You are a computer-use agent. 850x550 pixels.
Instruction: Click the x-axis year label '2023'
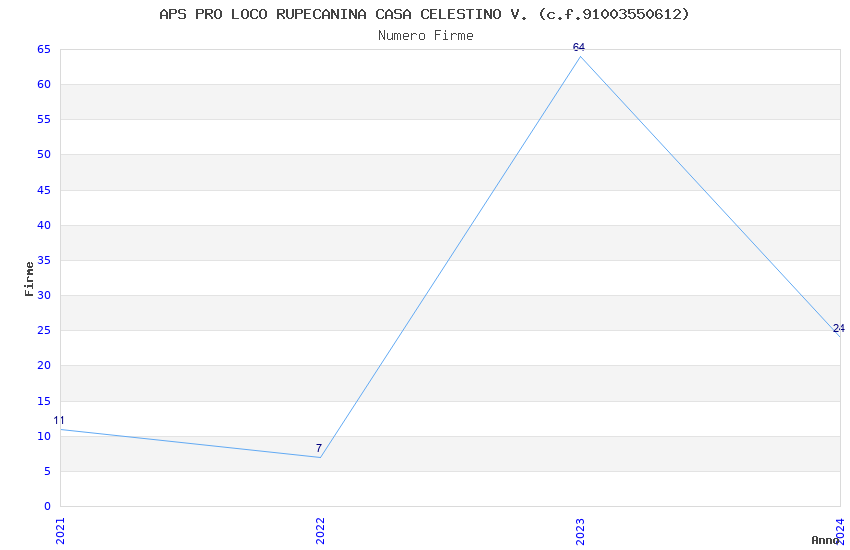(580, 530)
